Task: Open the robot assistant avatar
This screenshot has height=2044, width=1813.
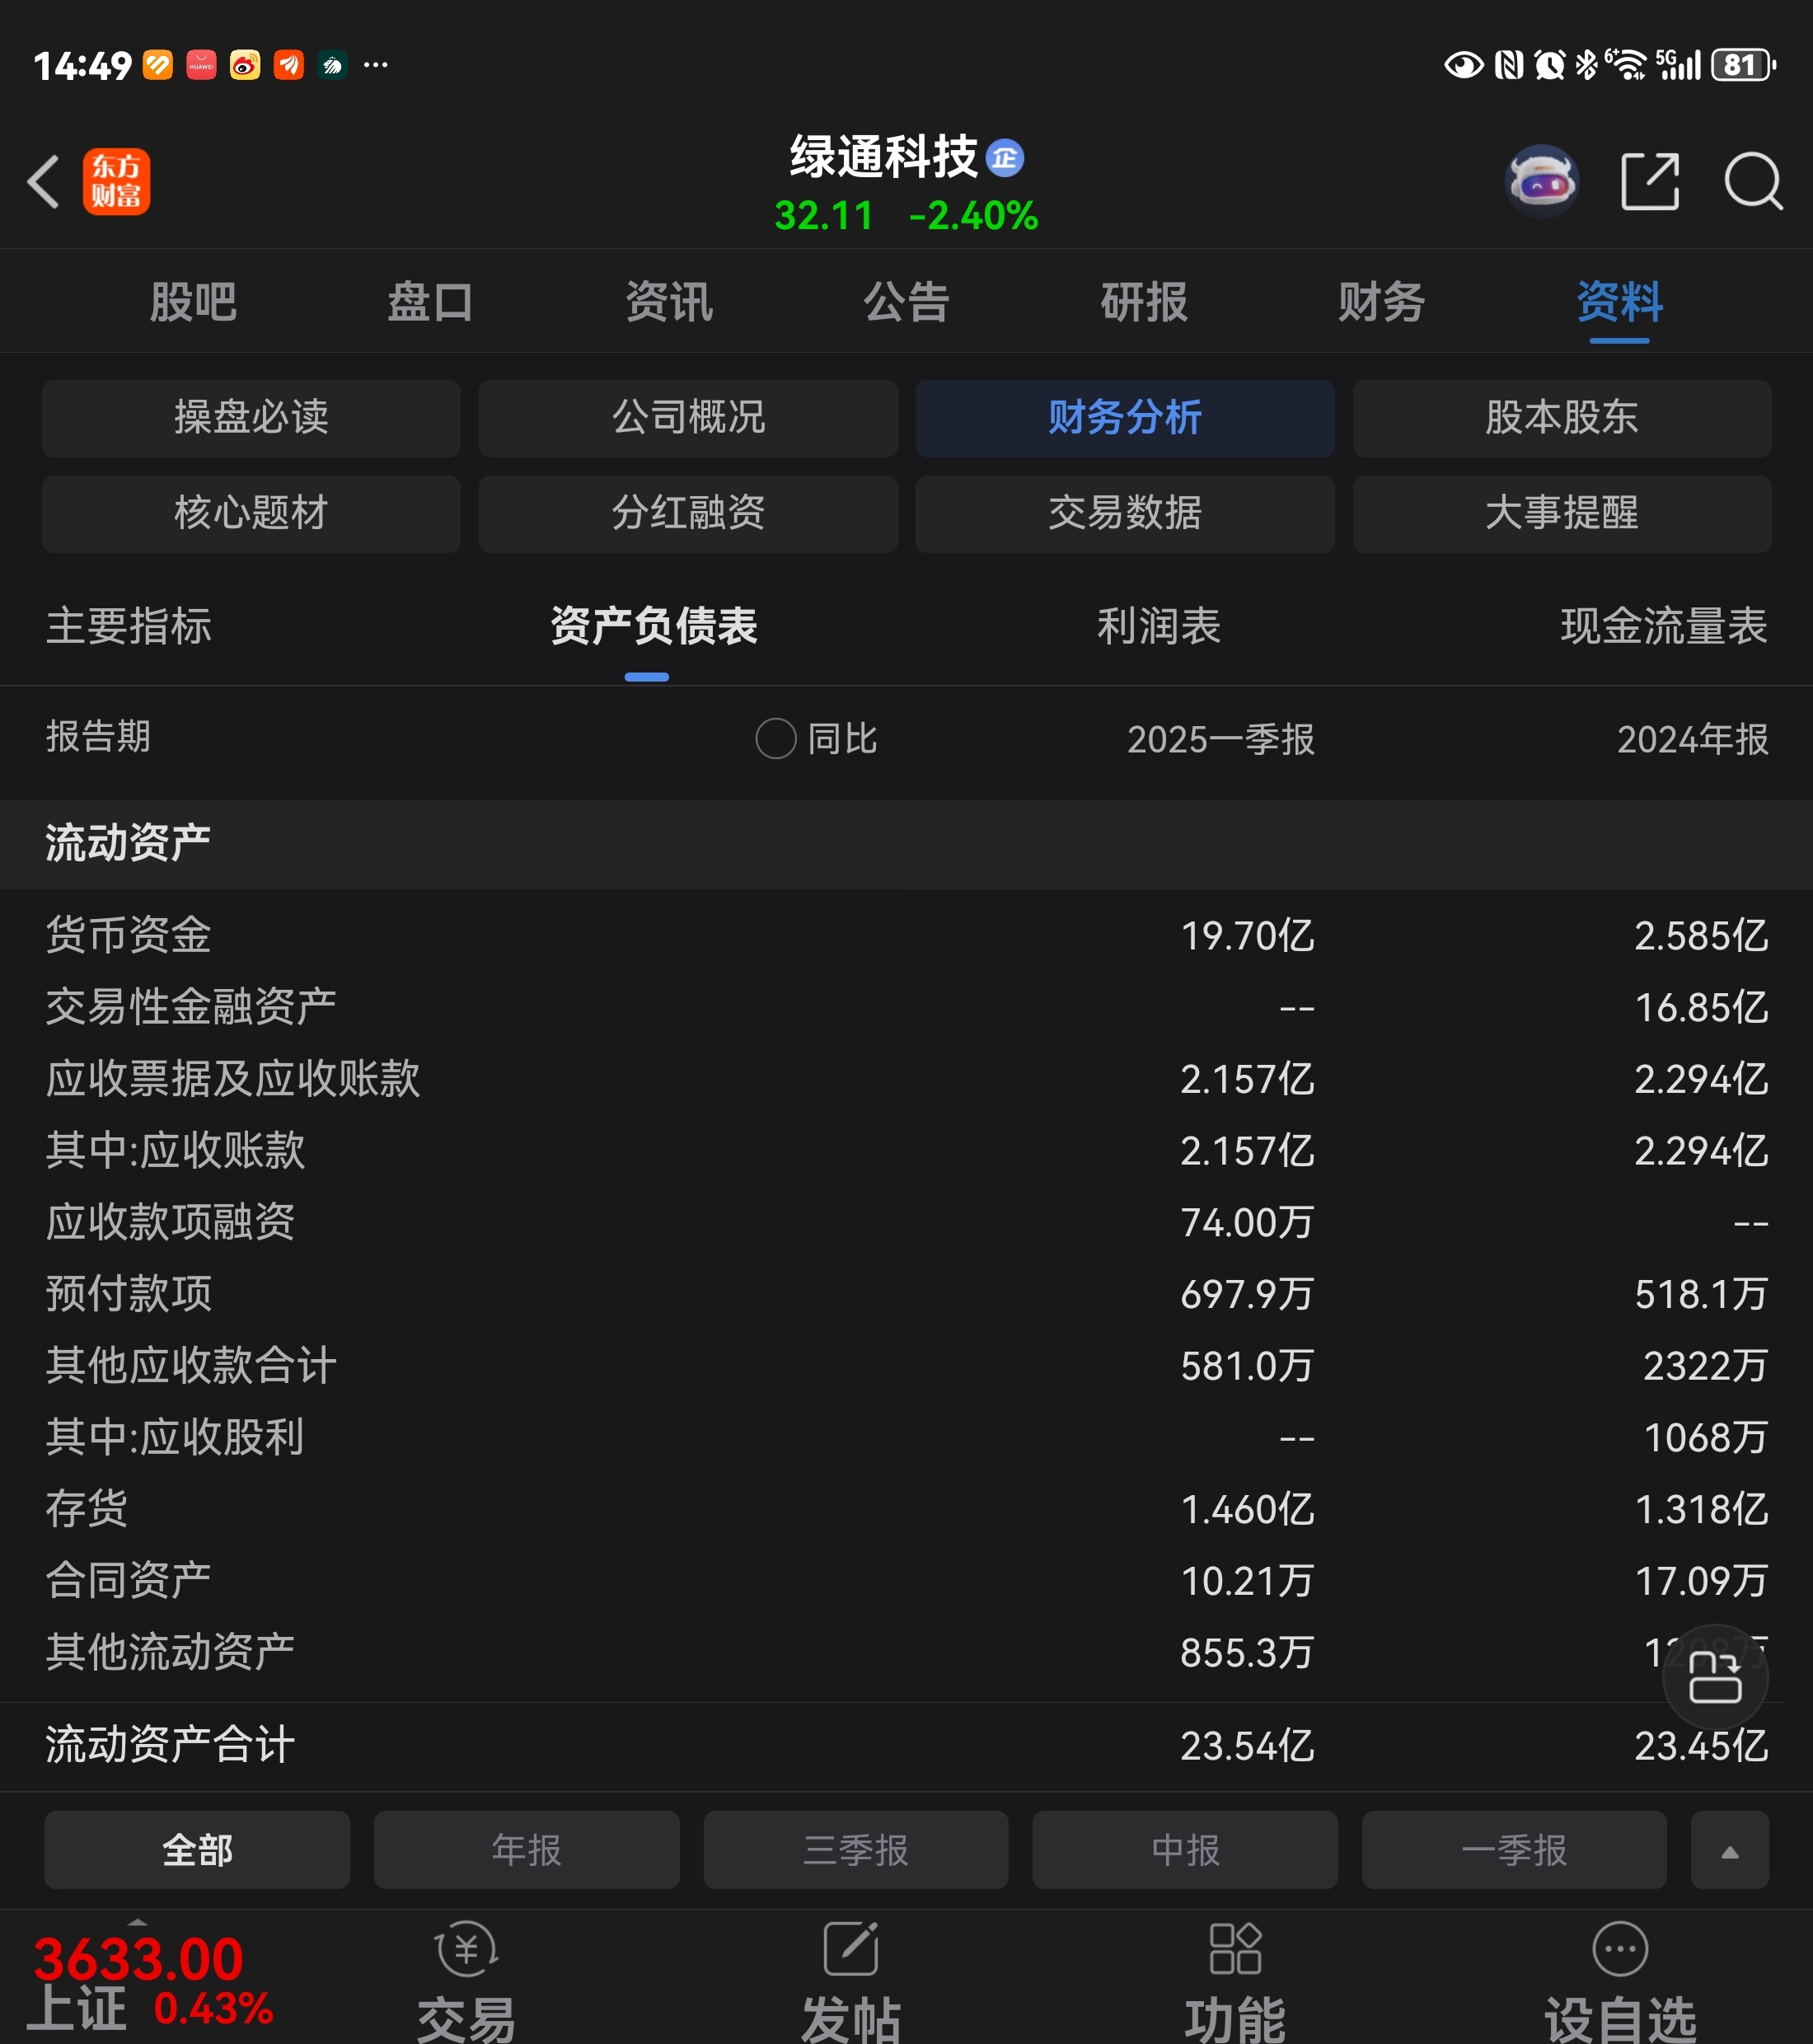Action: (x=1541, y=181)
